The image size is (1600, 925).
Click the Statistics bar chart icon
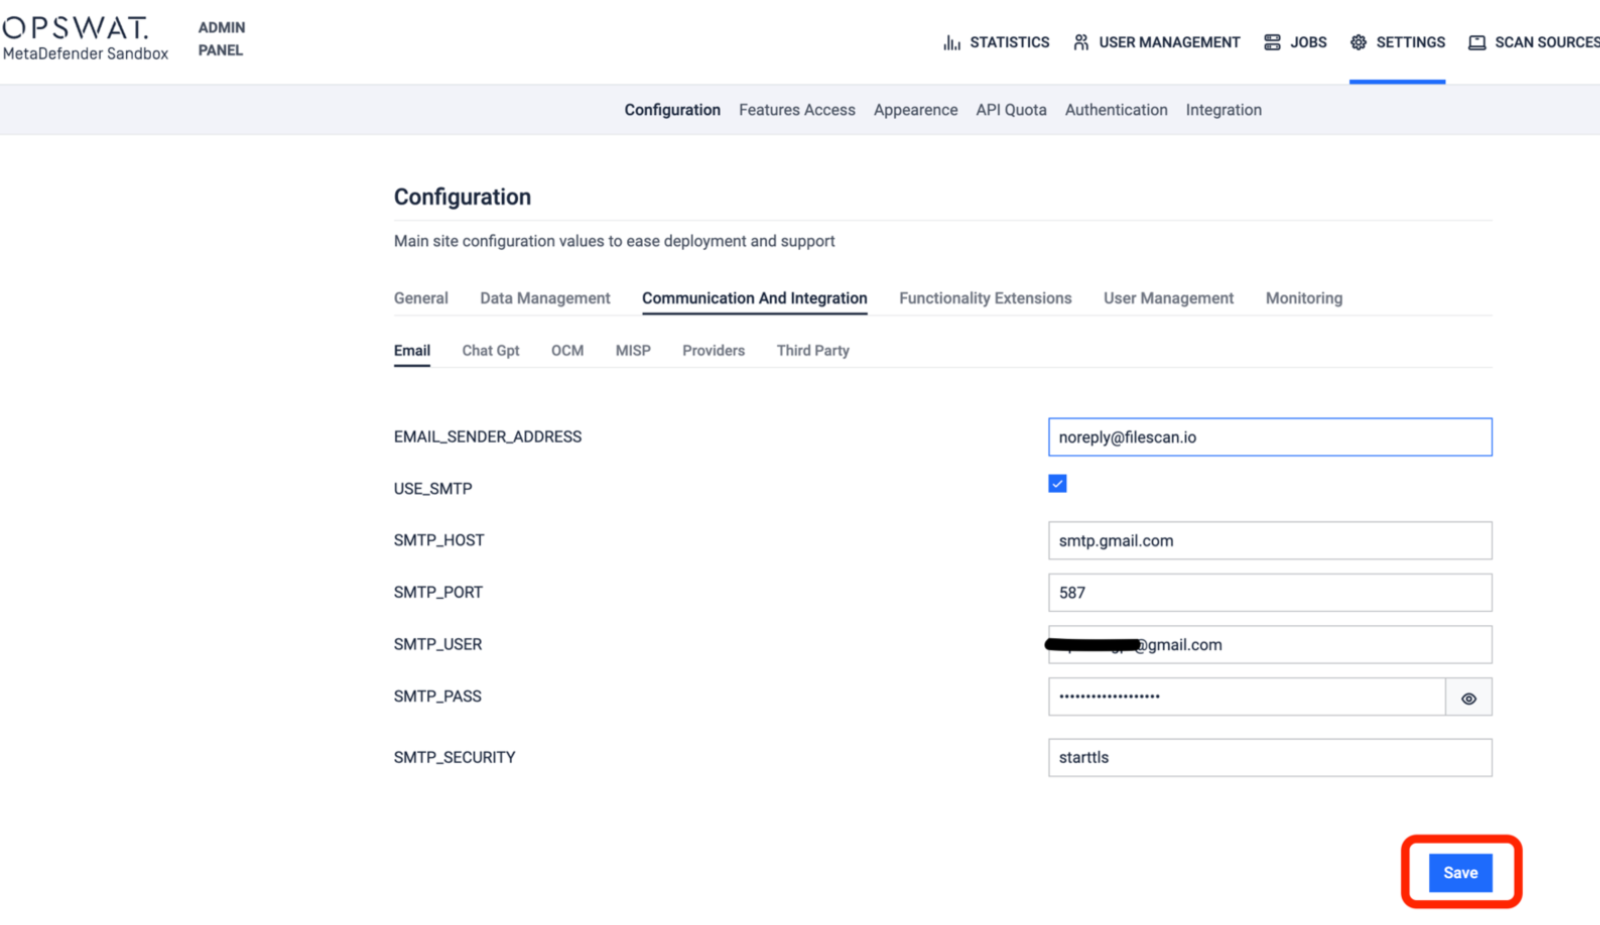pos(951,42)
